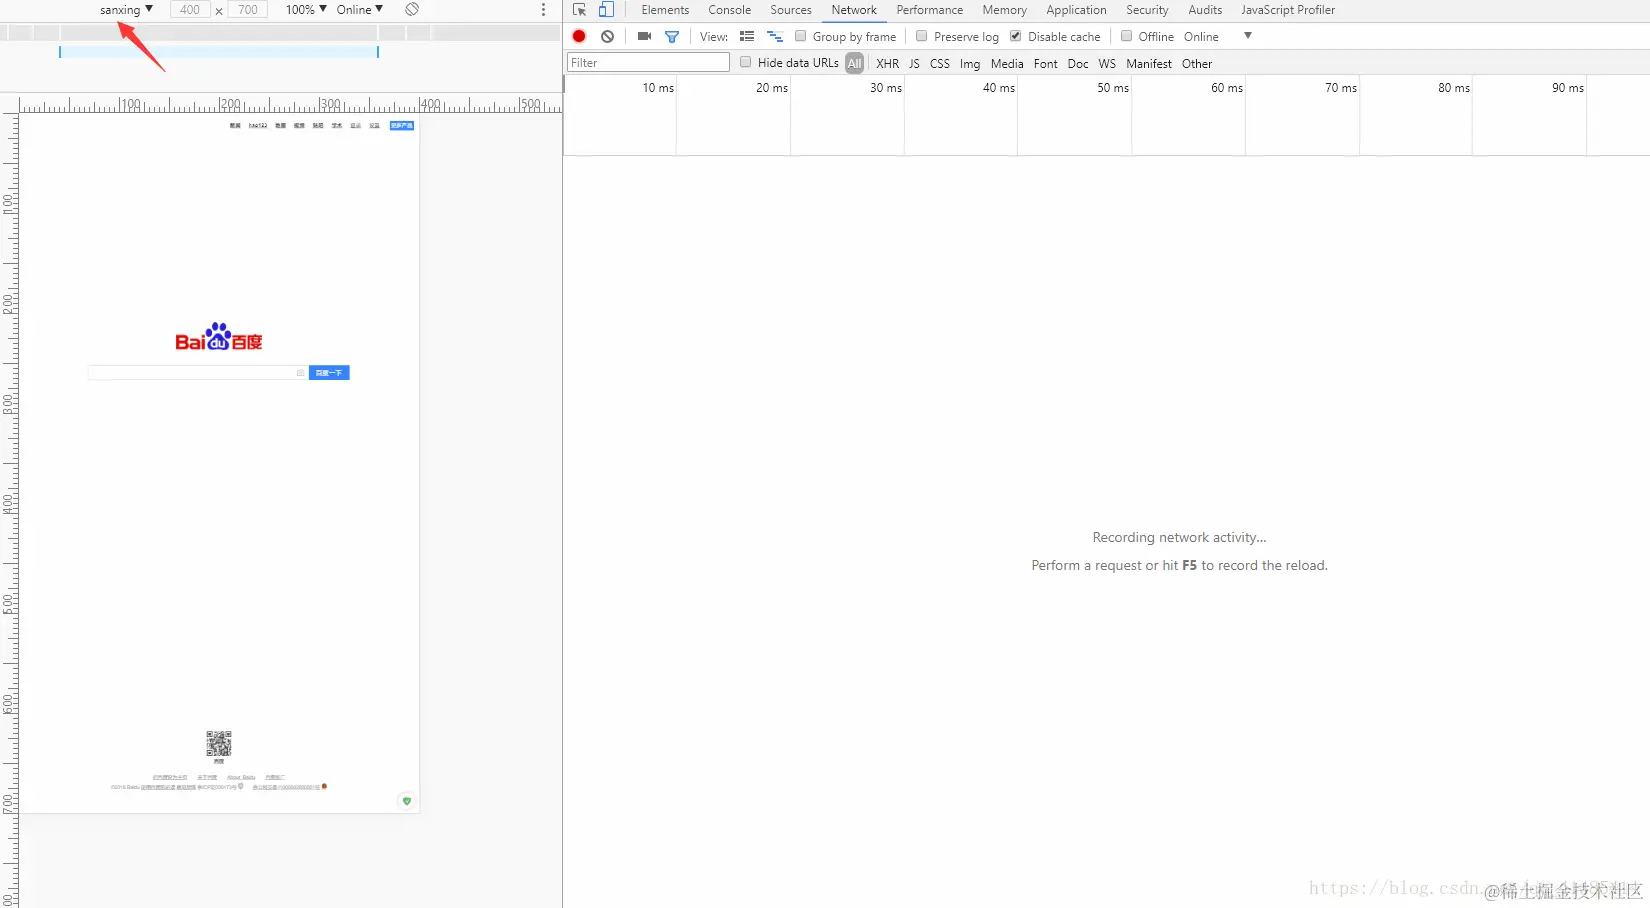Open the Performance tab
The height and width of the screenshot is (908, 1650).
(930, 10)
